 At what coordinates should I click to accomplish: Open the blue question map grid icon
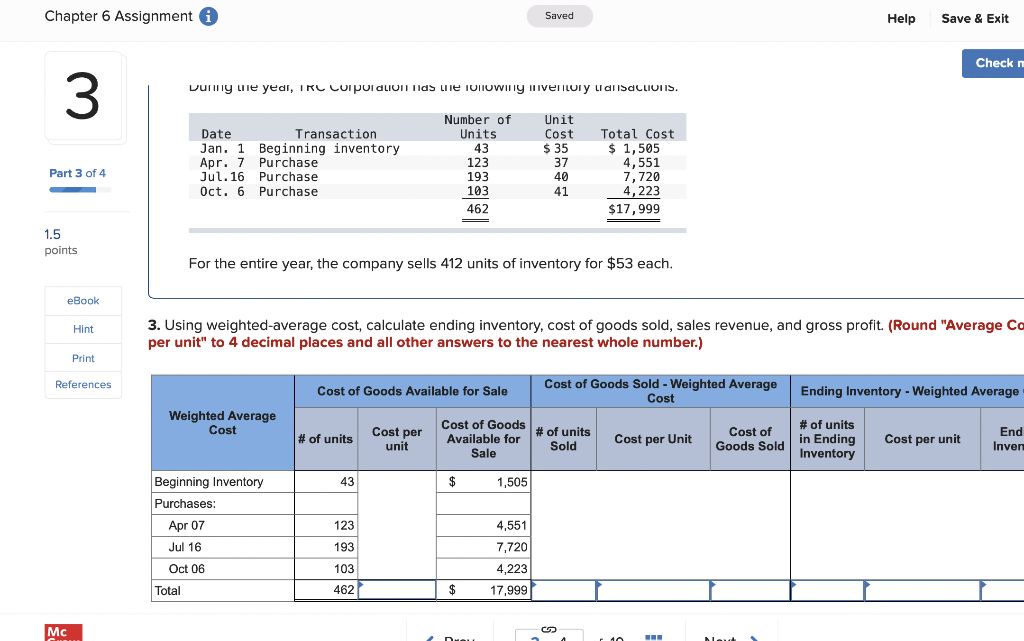tap(655, 634)
